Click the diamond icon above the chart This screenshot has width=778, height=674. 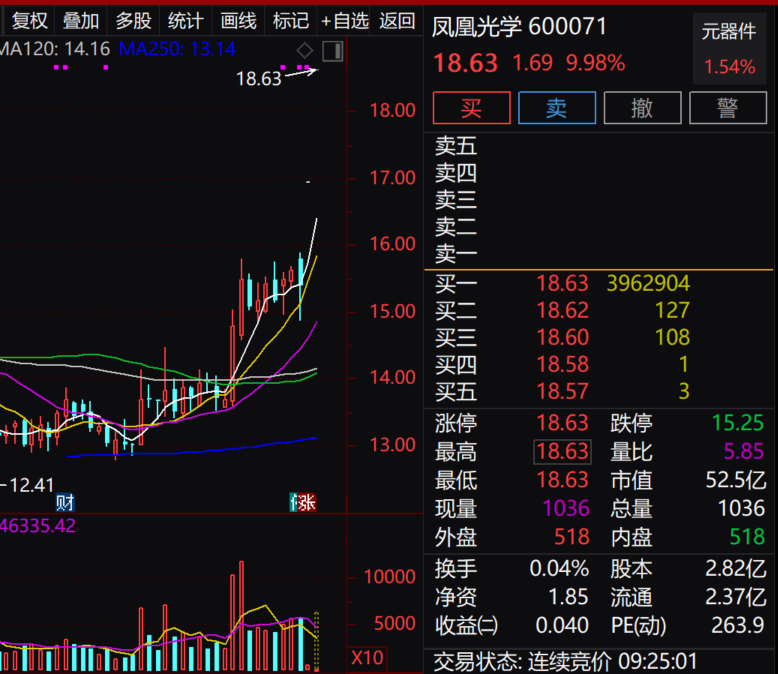point(306,50)
